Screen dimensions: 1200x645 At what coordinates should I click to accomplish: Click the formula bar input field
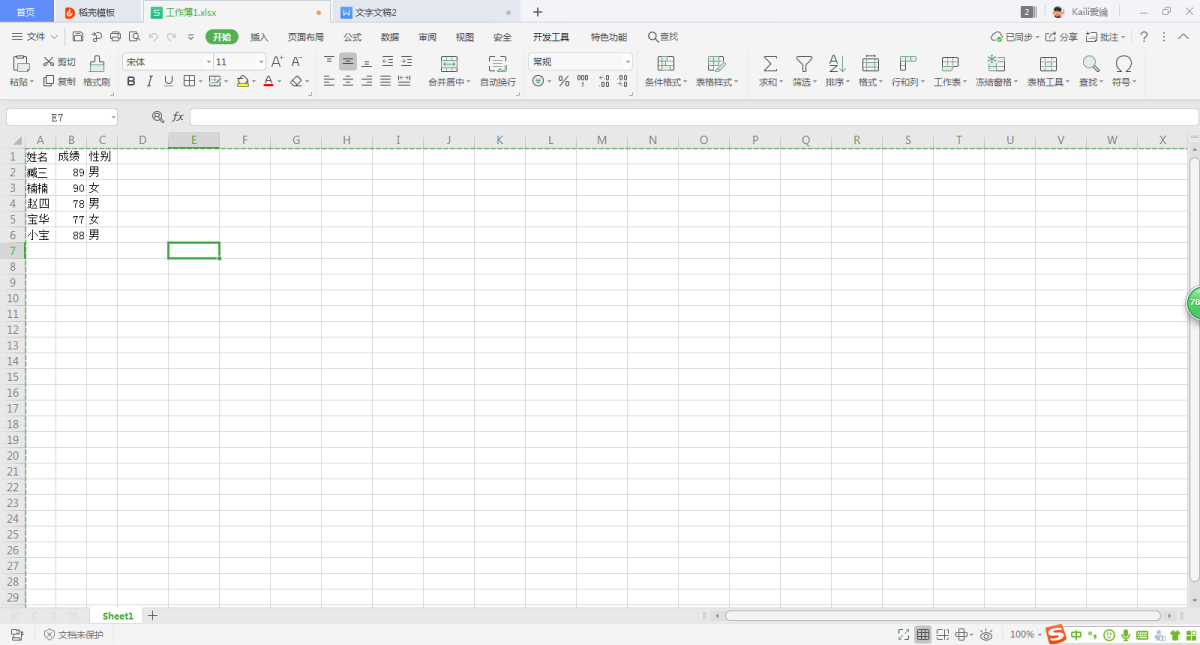[x=690, y=117]
